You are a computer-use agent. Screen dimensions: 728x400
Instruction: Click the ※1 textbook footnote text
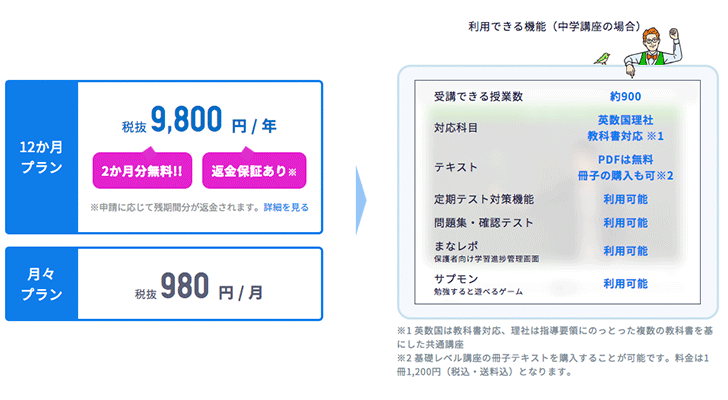pyautogui.click(x=554, y=337)
